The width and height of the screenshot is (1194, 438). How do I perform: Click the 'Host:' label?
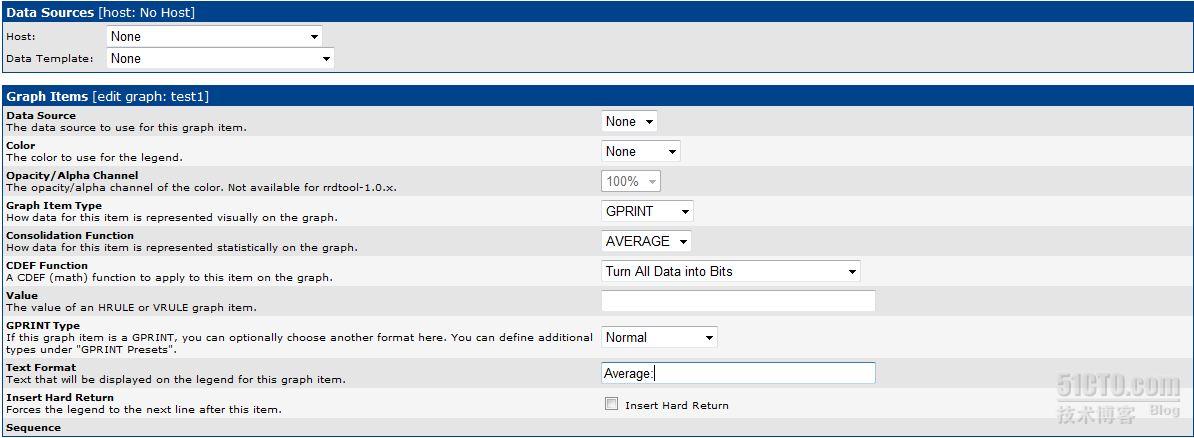21,37
